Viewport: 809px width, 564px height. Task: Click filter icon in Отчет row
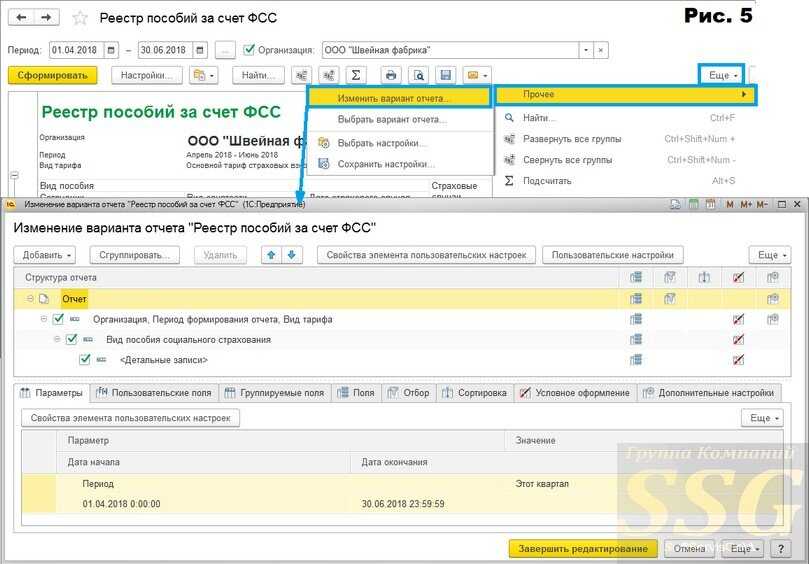670,299
